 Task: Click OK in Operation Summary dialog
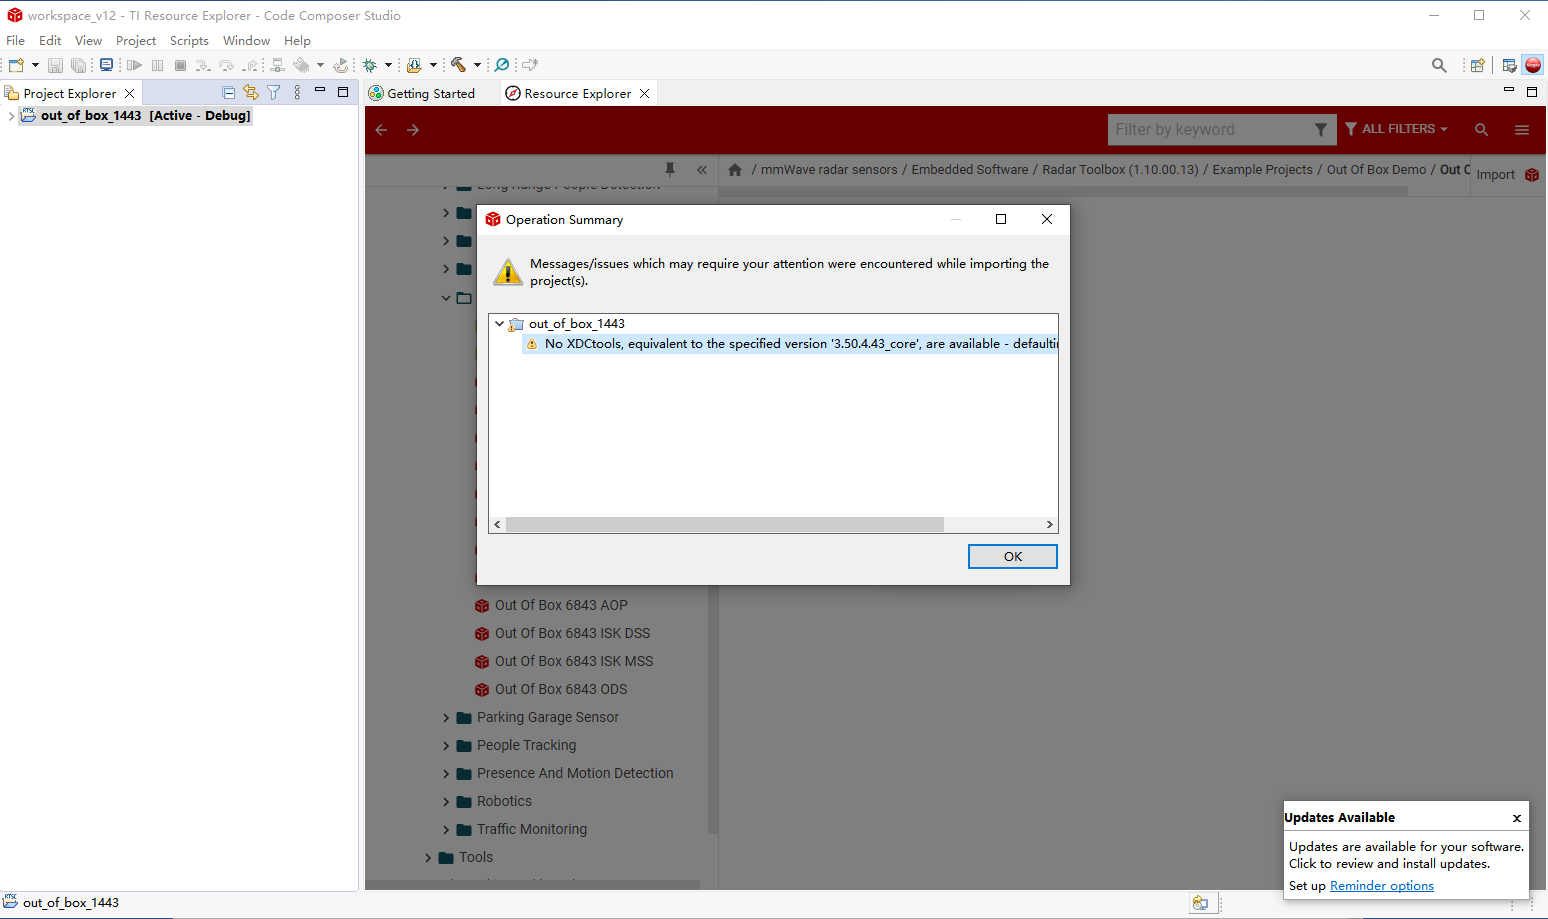(1013, 556)
